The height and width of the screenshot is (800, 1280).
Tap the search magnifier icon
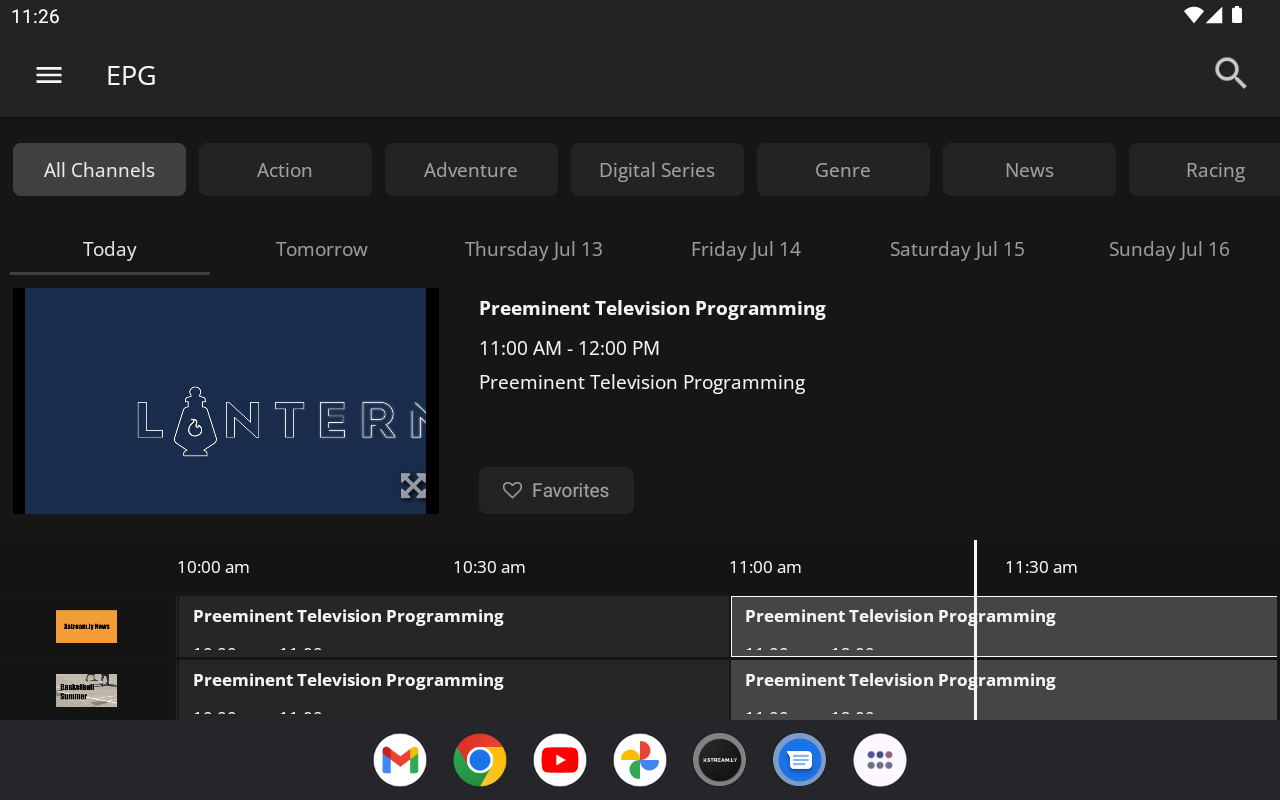(x=1230, y=73)
